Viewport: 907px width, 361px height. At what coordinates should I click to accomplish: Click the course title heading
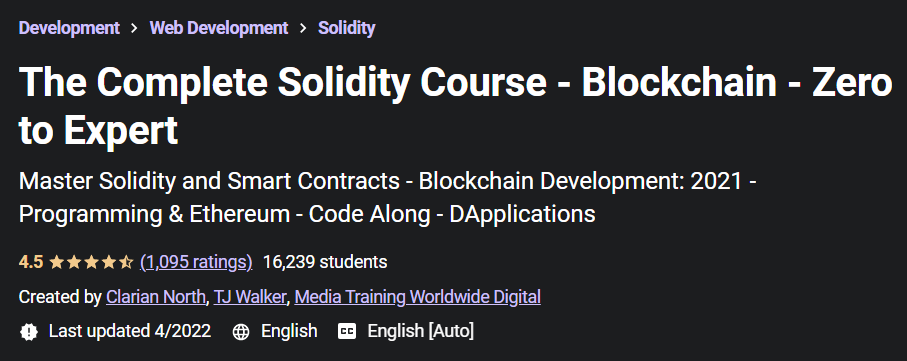pyautogui.click(x=456, y=106)
